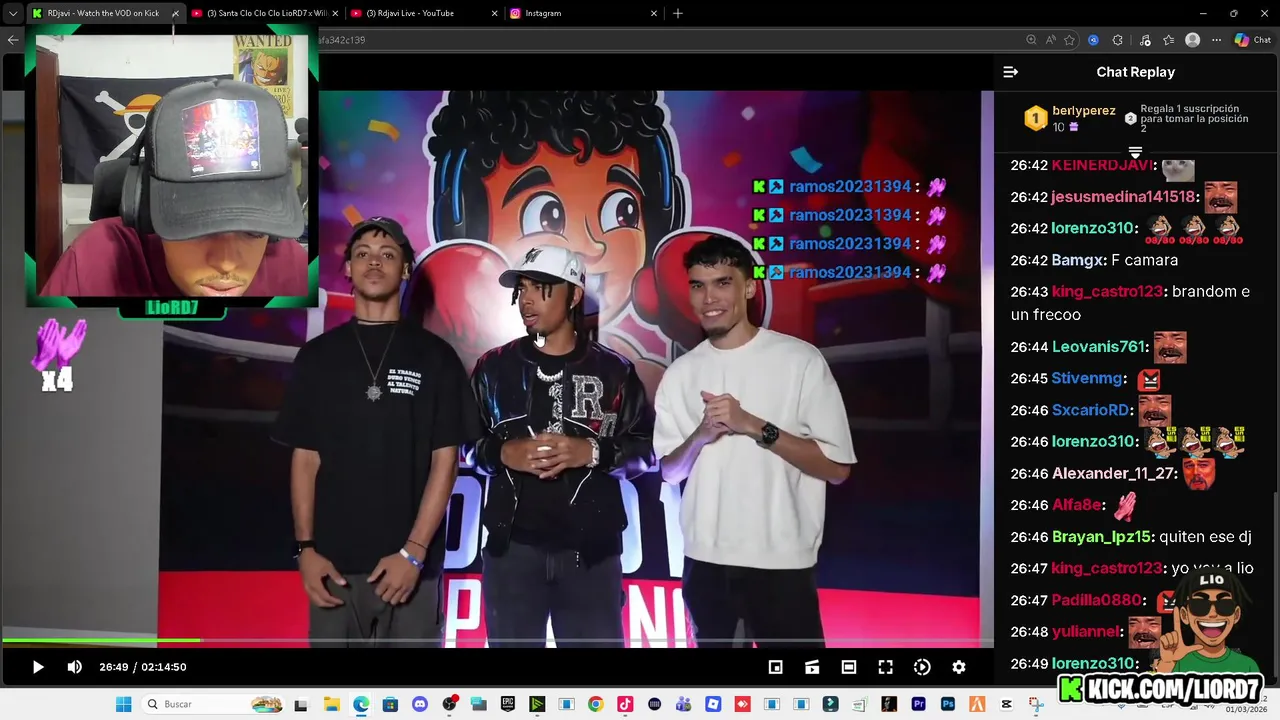
Task: Open Microsoft Edge from the taskbar
Action: coord(361,704)
